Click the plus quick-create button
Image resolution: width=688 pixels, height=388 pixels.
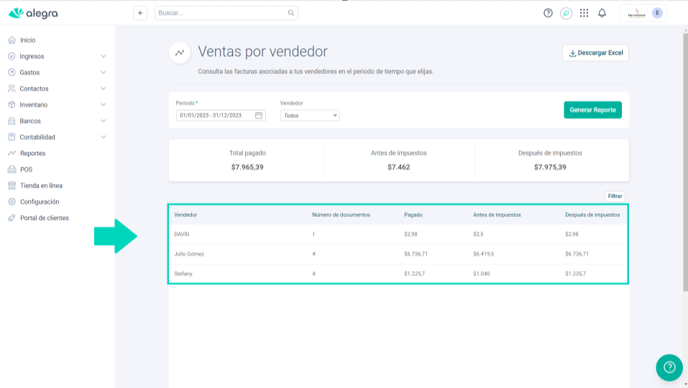pyautogui.click(x=140, y=13)
